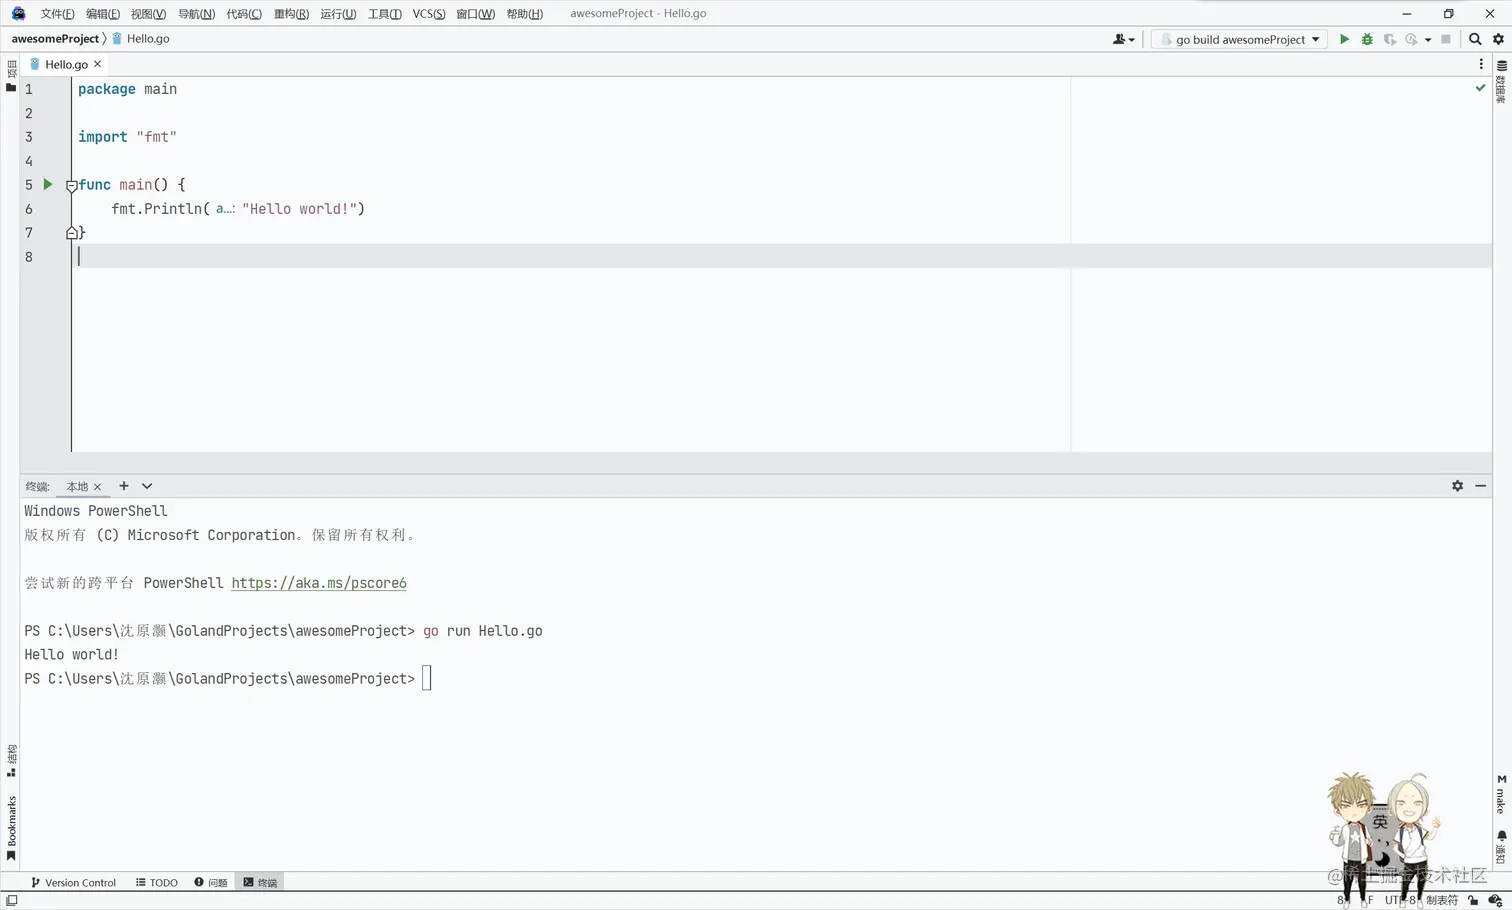Image resolution: width=1512 pixels, height=910 pixels.
Task: Collapse the func main() fold marker
Action: (x=72, y=185)
